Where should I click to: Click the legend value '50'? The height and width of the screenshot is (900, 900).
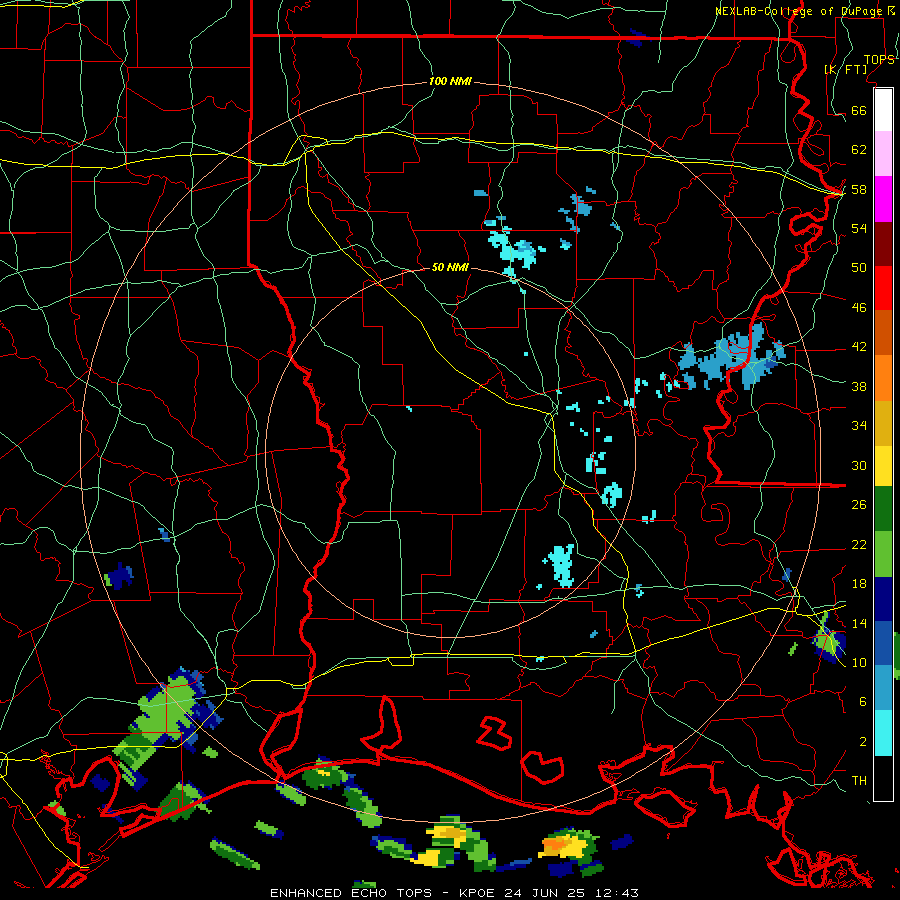859,267
